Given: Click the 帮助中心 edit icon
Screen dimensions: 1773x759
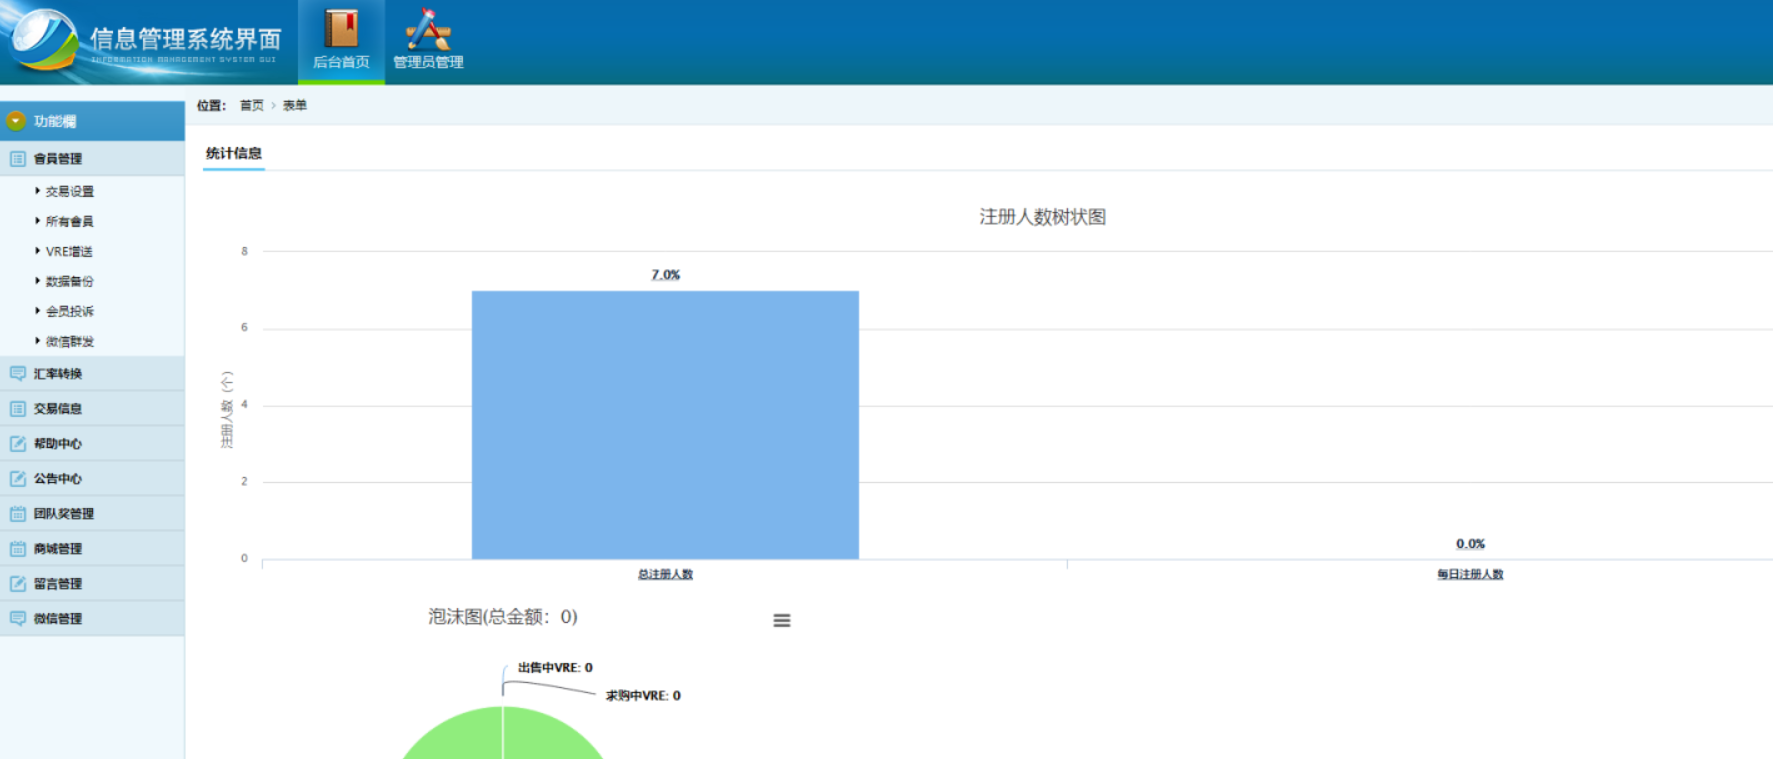Looking at the screenshot, I should pyautogui.click(x=18, y=443).
